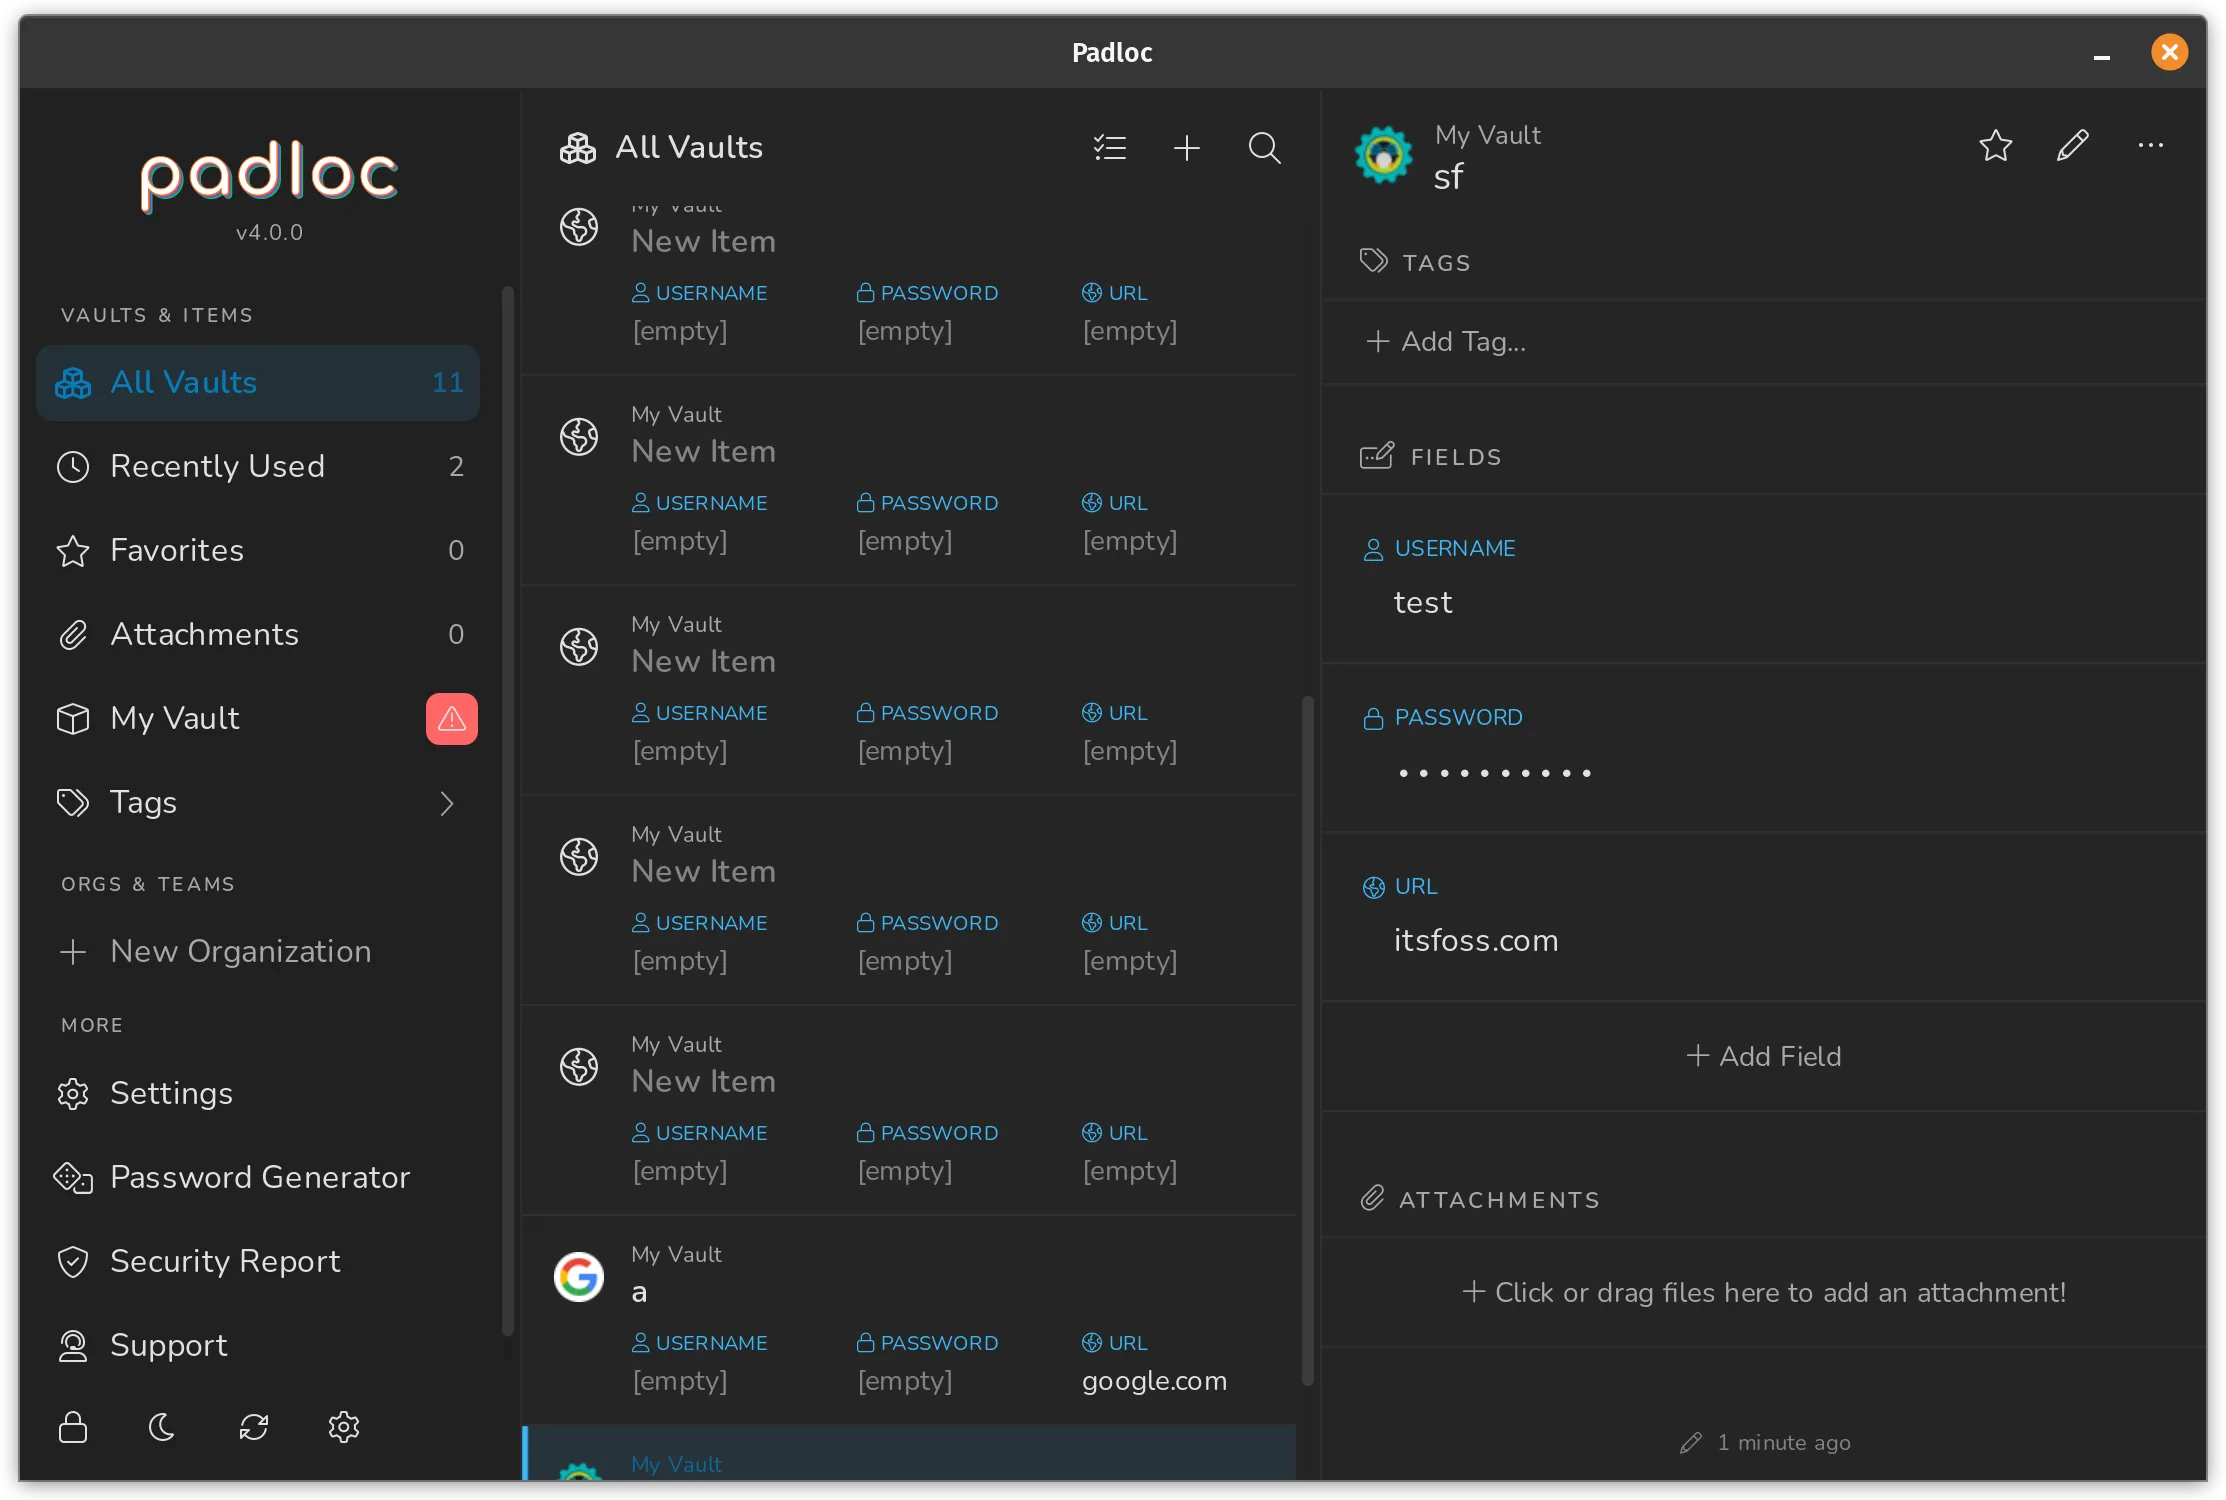The height and width of the screenshot is (1500, 2226).
Task: Synchronize vaults with the refresh icon
Action: tap(253, 1427)
